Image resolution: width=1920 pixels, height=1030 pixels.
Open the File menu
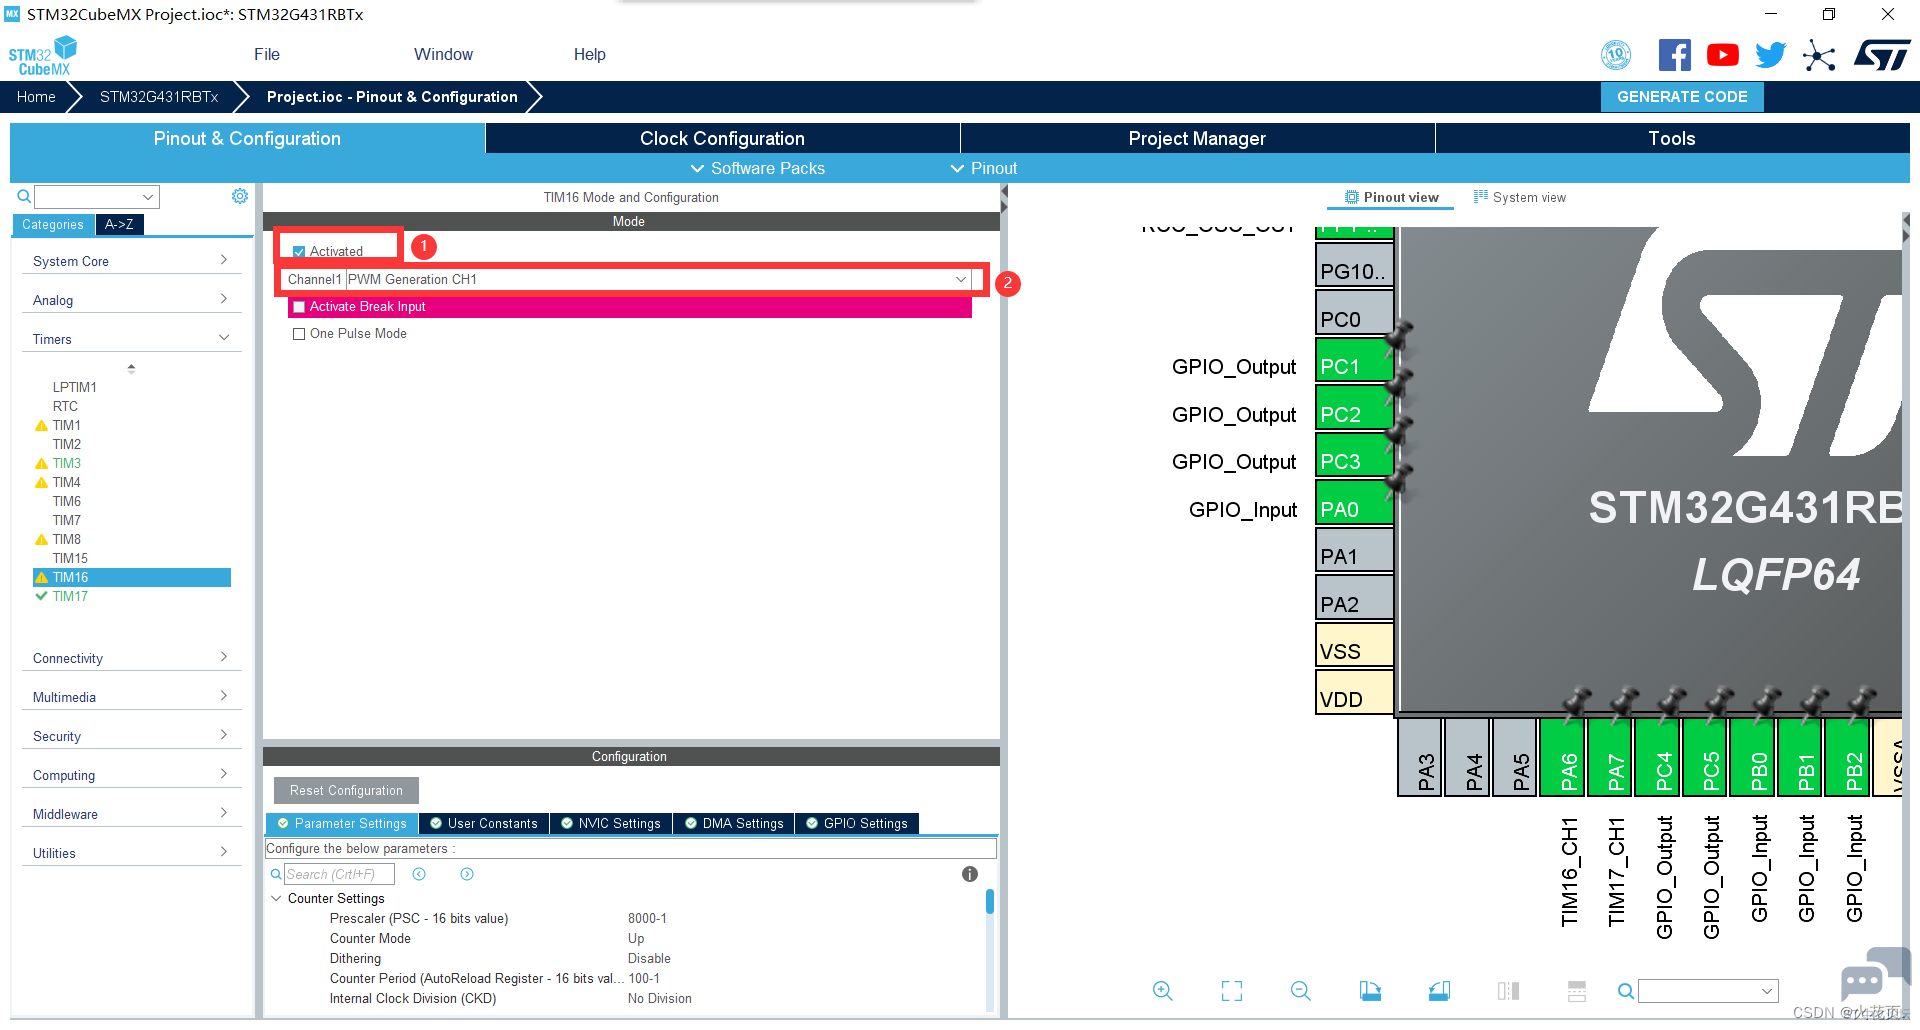click(267, 54)
